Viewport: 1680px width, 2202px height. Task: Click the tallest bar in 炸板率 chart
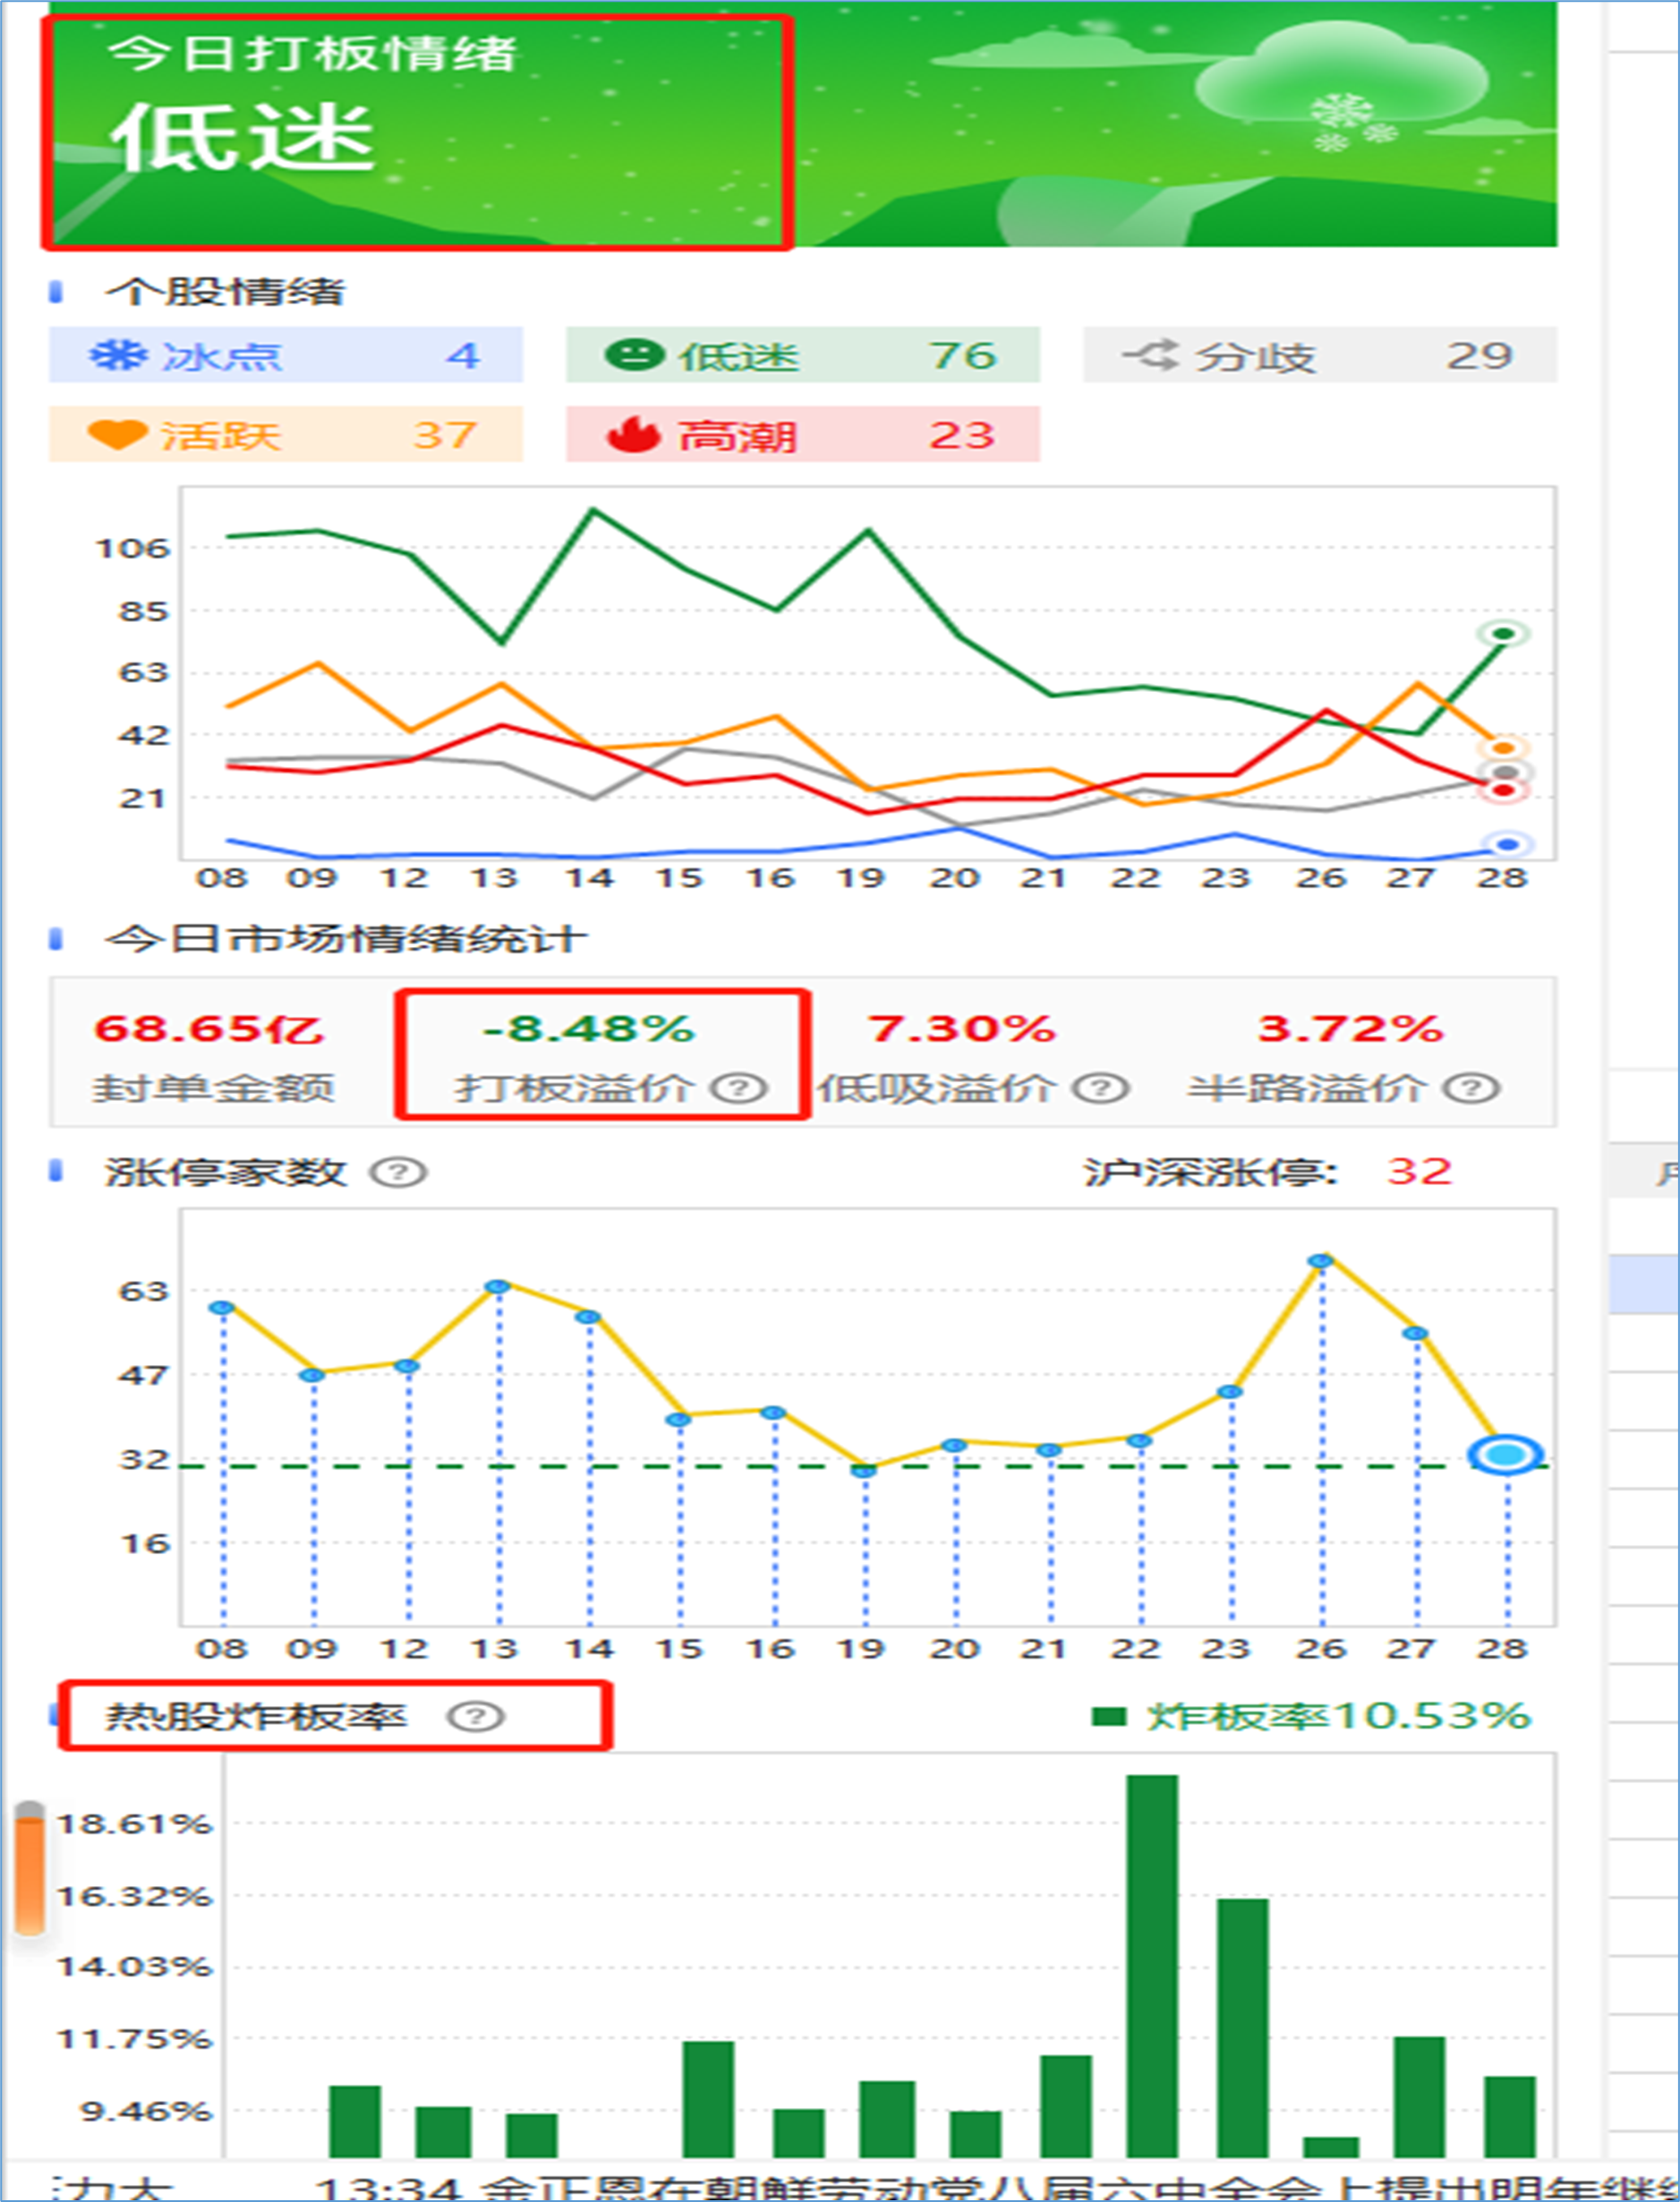(x=1151, y=1967)
